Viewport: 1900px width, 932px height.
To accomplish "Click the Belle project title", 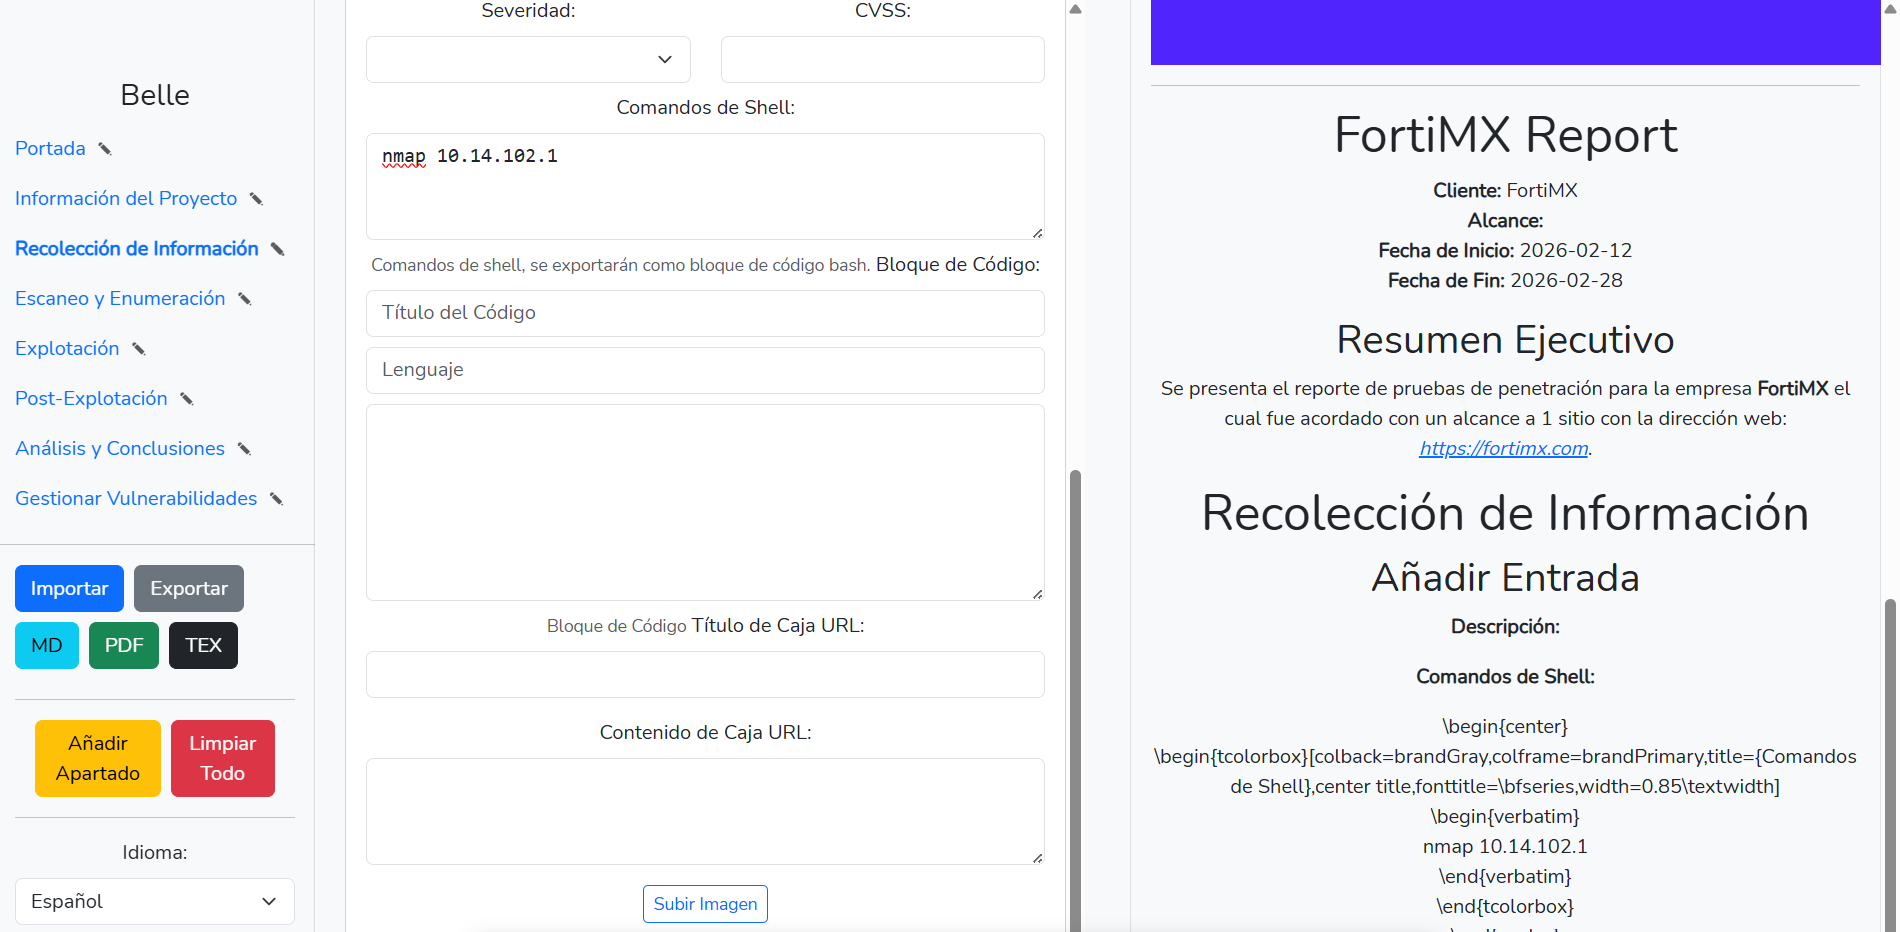I will 155,95.
